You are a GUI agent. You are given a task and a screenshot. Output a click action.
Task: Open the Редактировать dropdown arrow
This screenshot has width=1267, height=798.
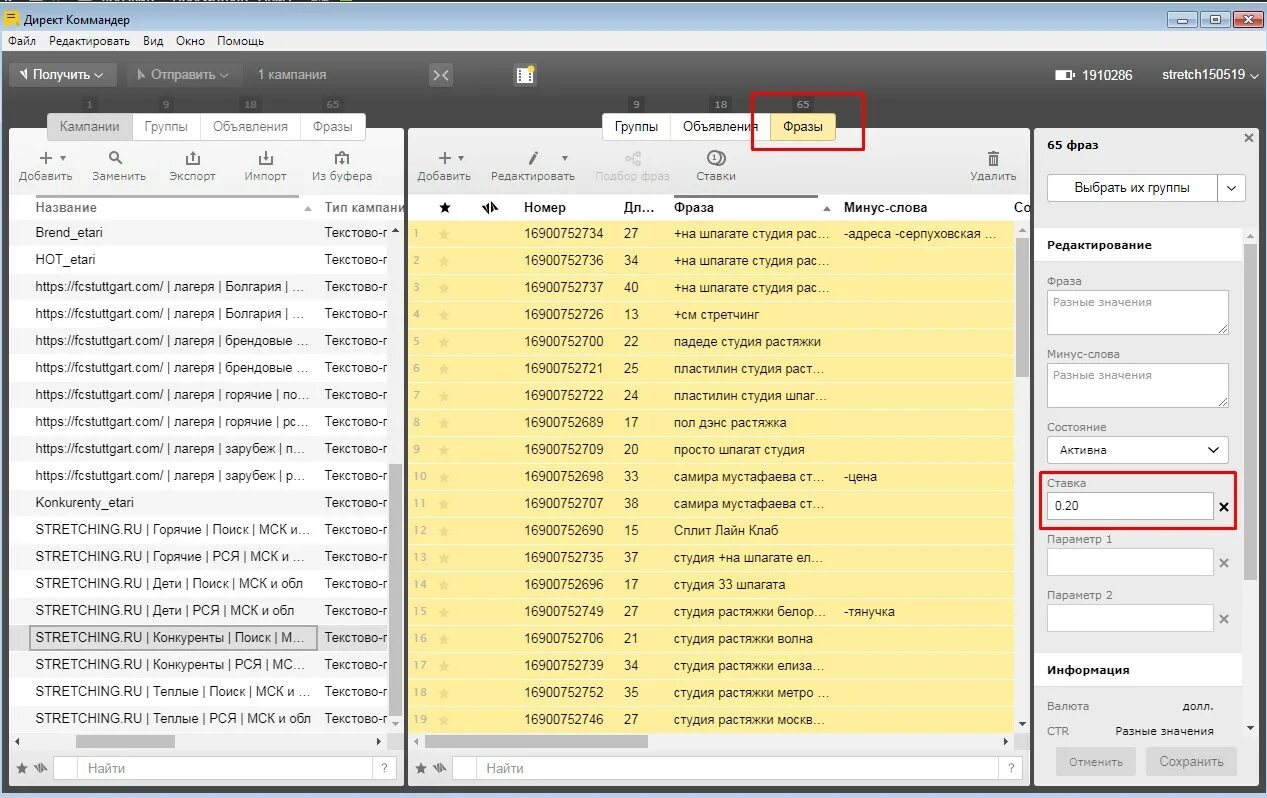tap(564, 158)
